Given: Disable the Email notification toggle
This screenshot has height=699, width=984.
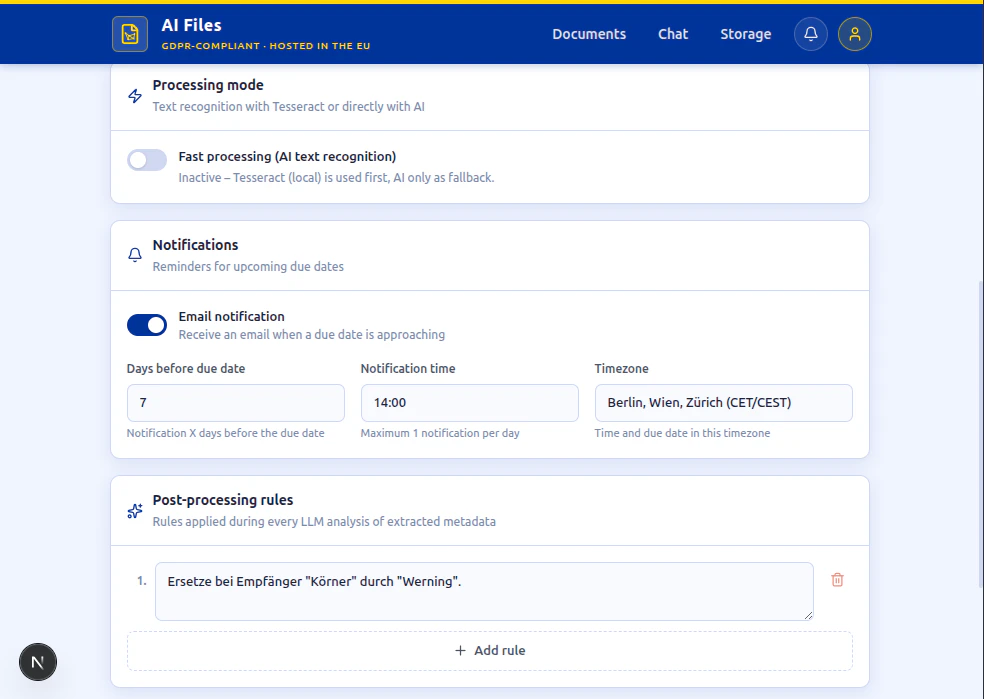Looking at the screenshot, I should pyautogui.click(x=146, y=325).
